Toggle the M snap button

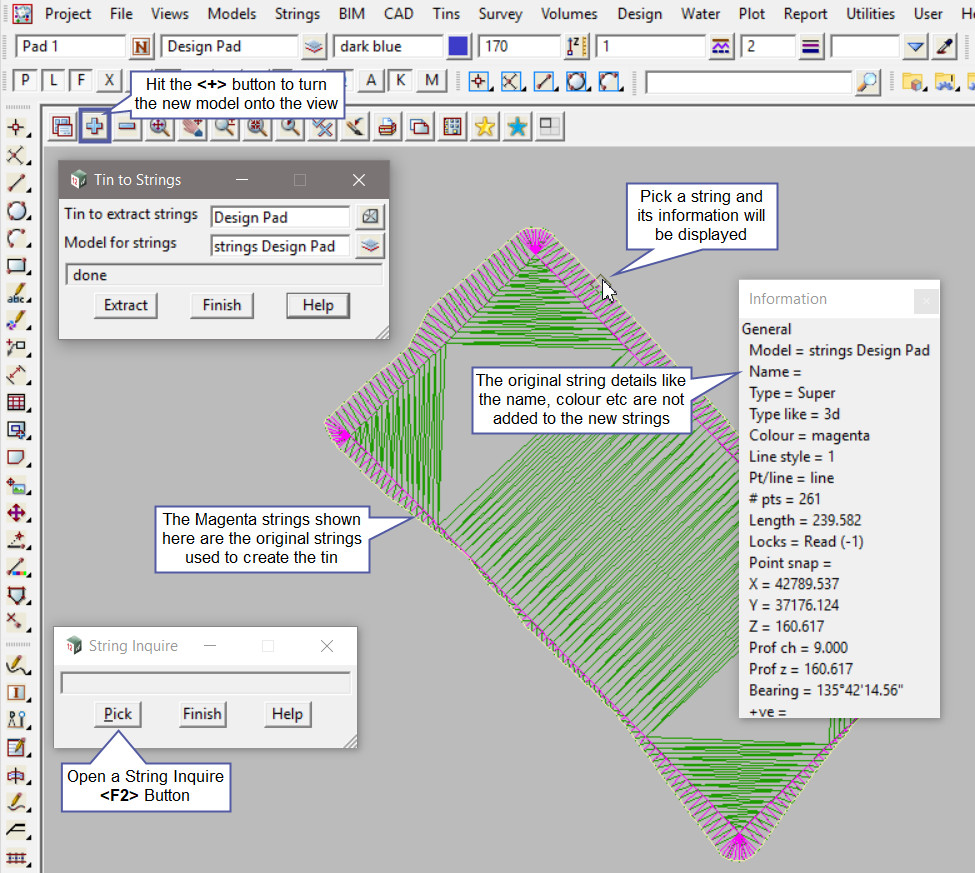point(431,81)
